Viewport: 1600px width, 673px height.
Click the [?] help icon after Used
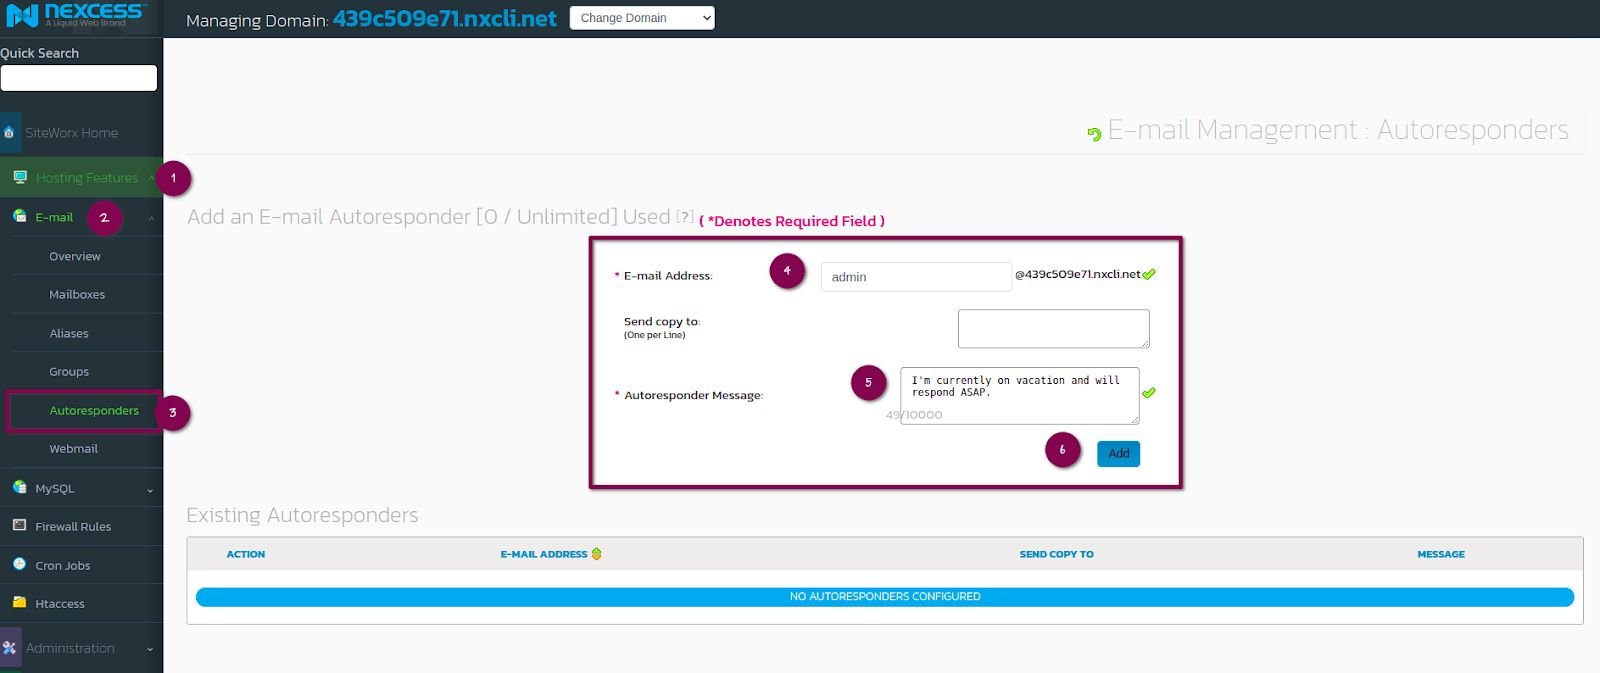(x=685, y=216)
